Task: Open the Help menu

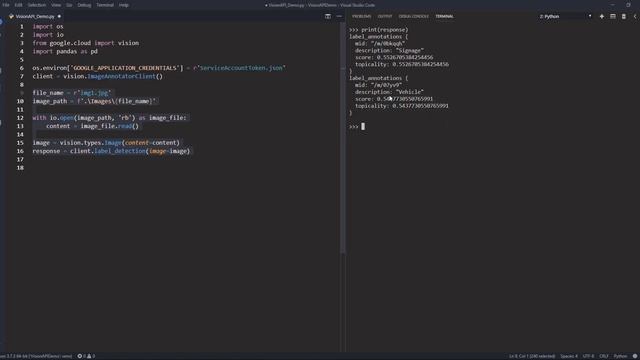Action: (124, 5)
